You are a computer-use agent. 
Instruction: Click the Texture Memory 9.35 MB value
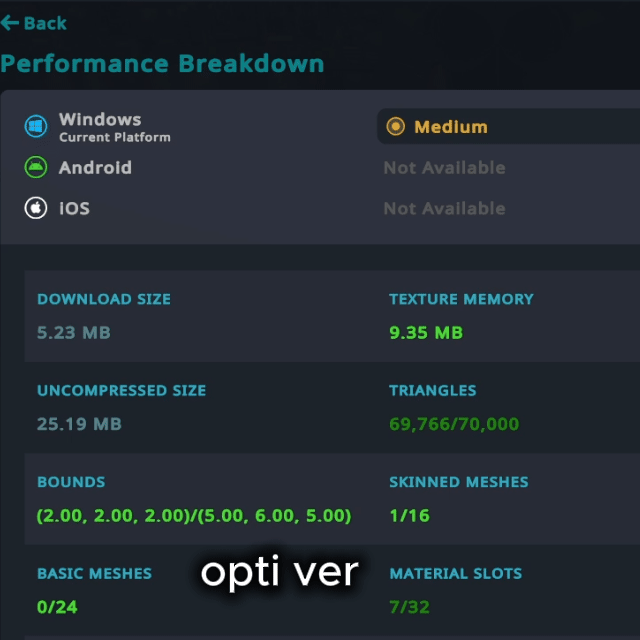426,332
